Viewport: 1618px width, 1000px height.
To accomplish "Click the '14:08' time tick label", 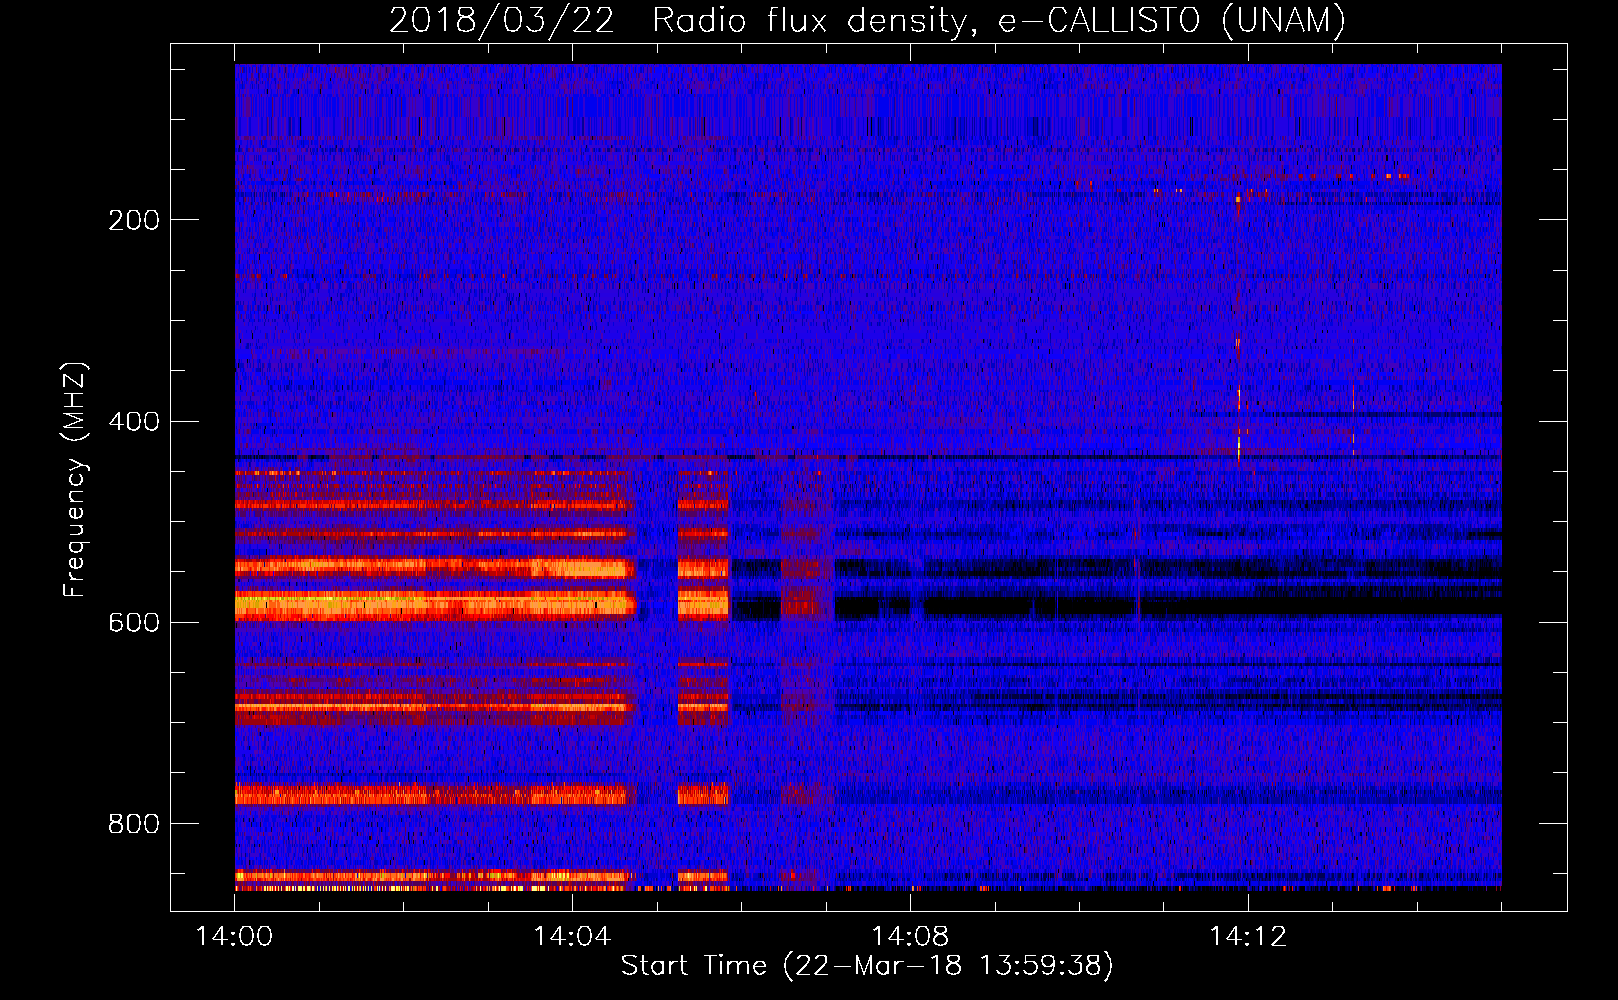I will tap(910, 937).
